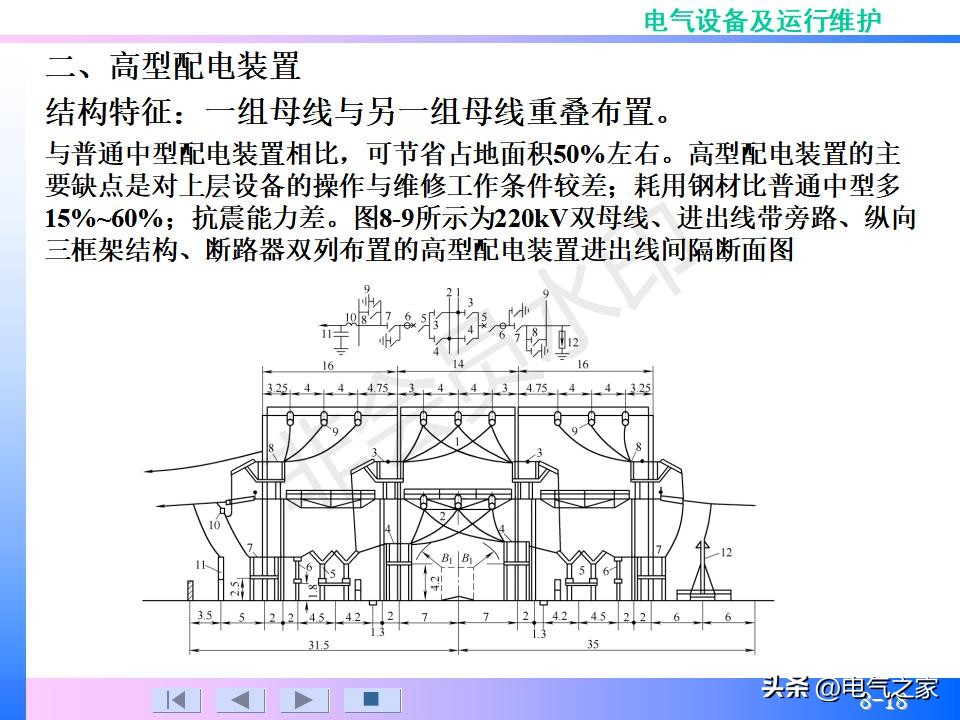Click the previous-slide arrow icon

(241, 700)
